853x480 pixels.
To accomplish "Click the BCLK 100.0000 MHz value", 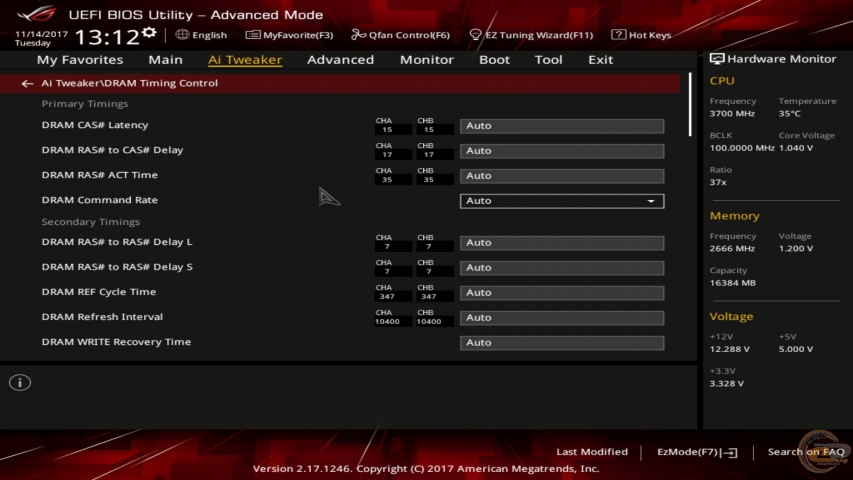I will click(741, 148).
